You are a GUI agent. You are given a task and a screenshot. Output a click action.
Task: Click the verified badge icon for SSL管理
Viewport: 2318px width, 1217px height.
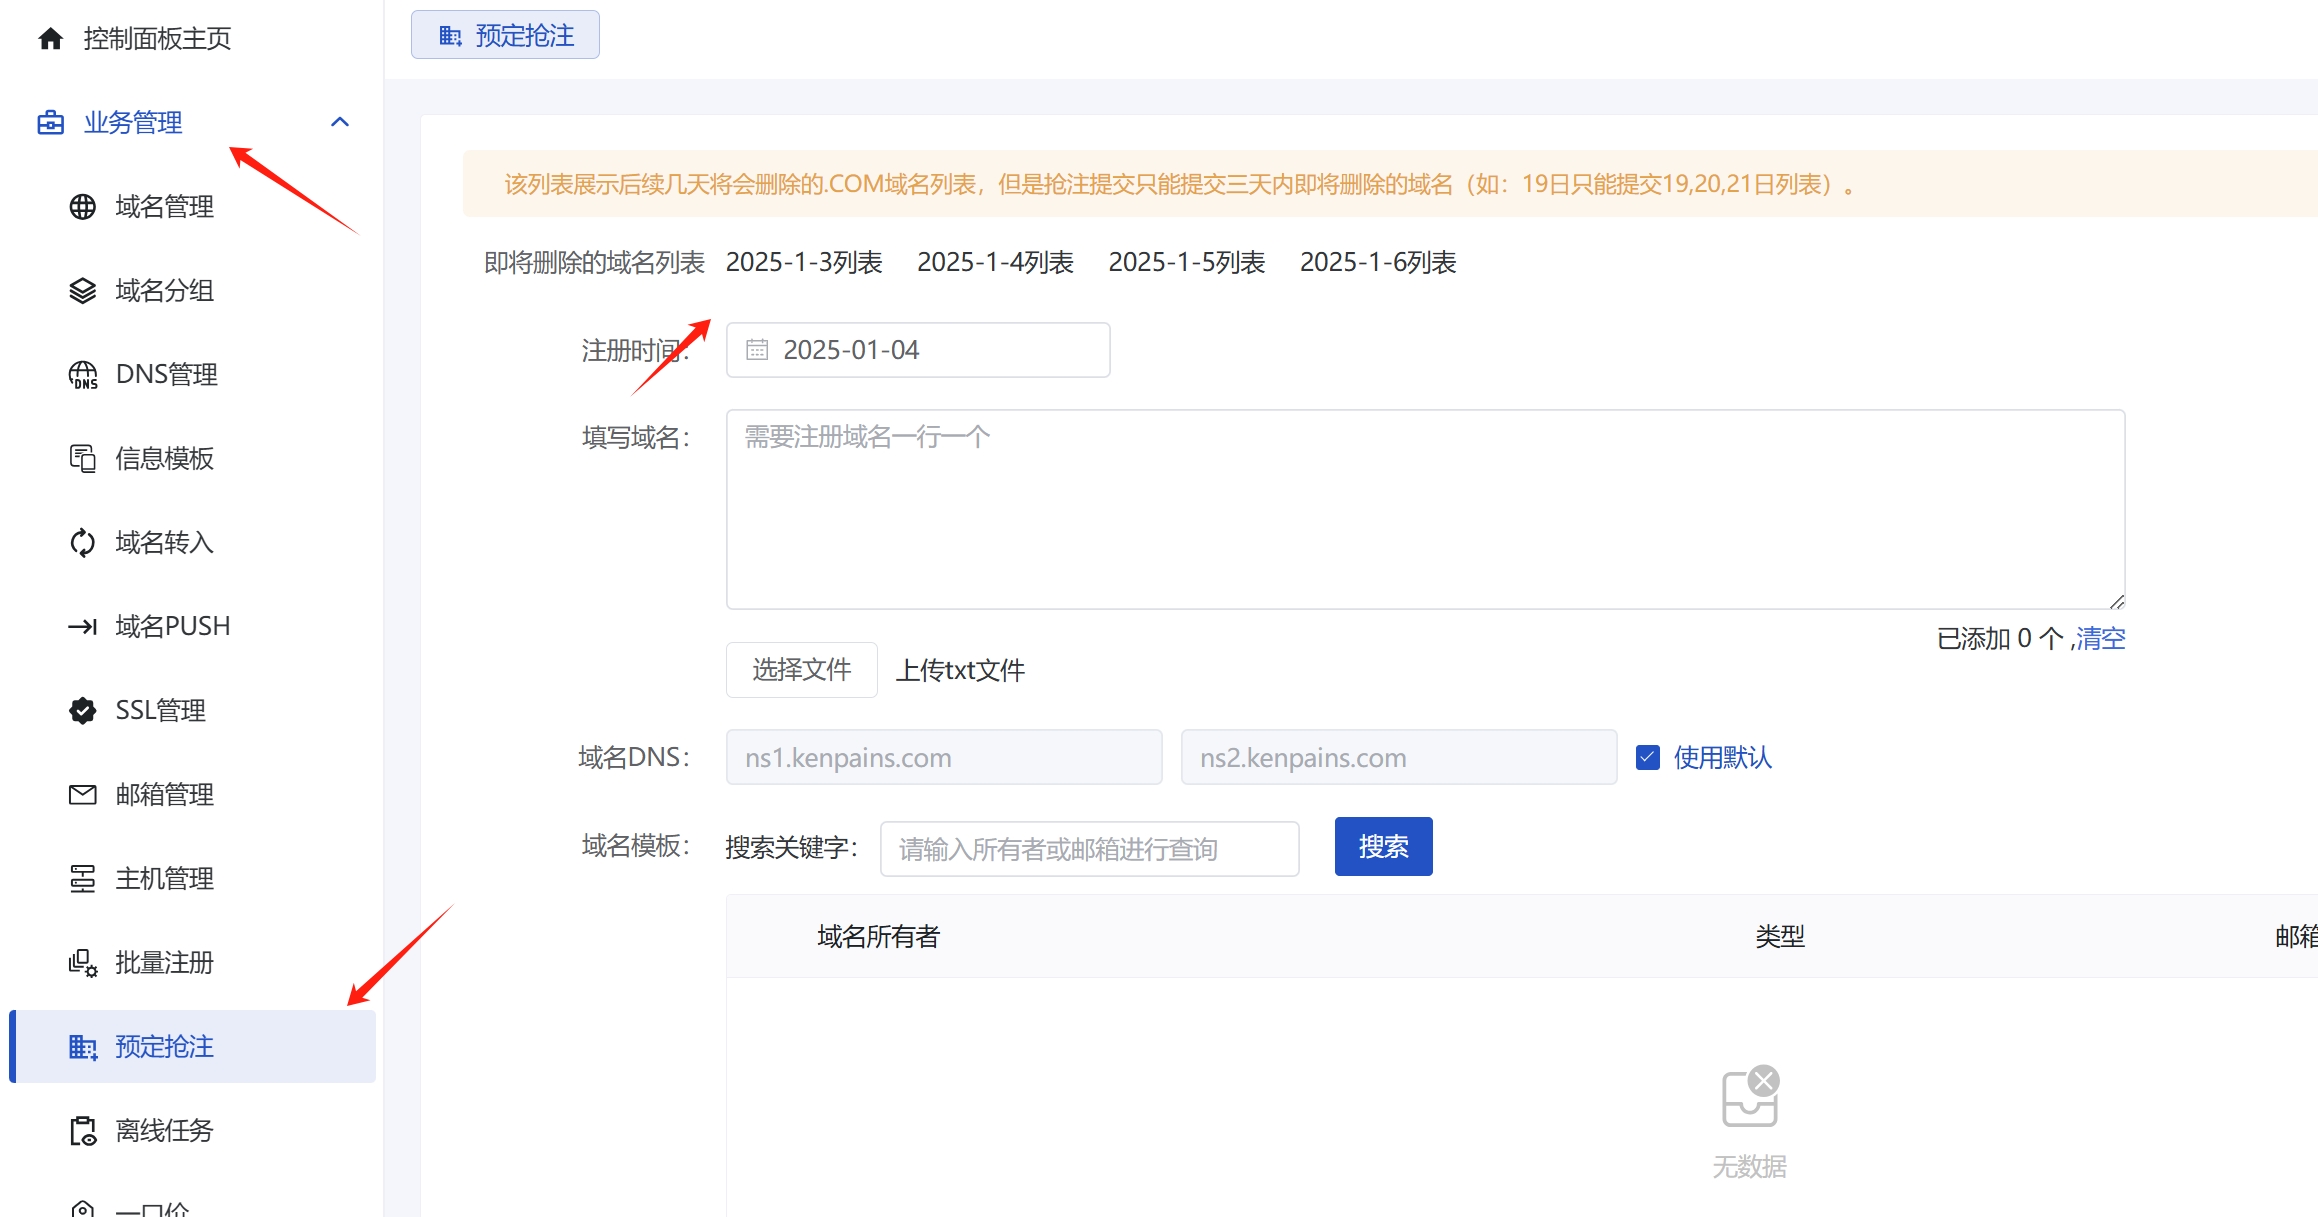pyautogui.click(x=82, y=711)
